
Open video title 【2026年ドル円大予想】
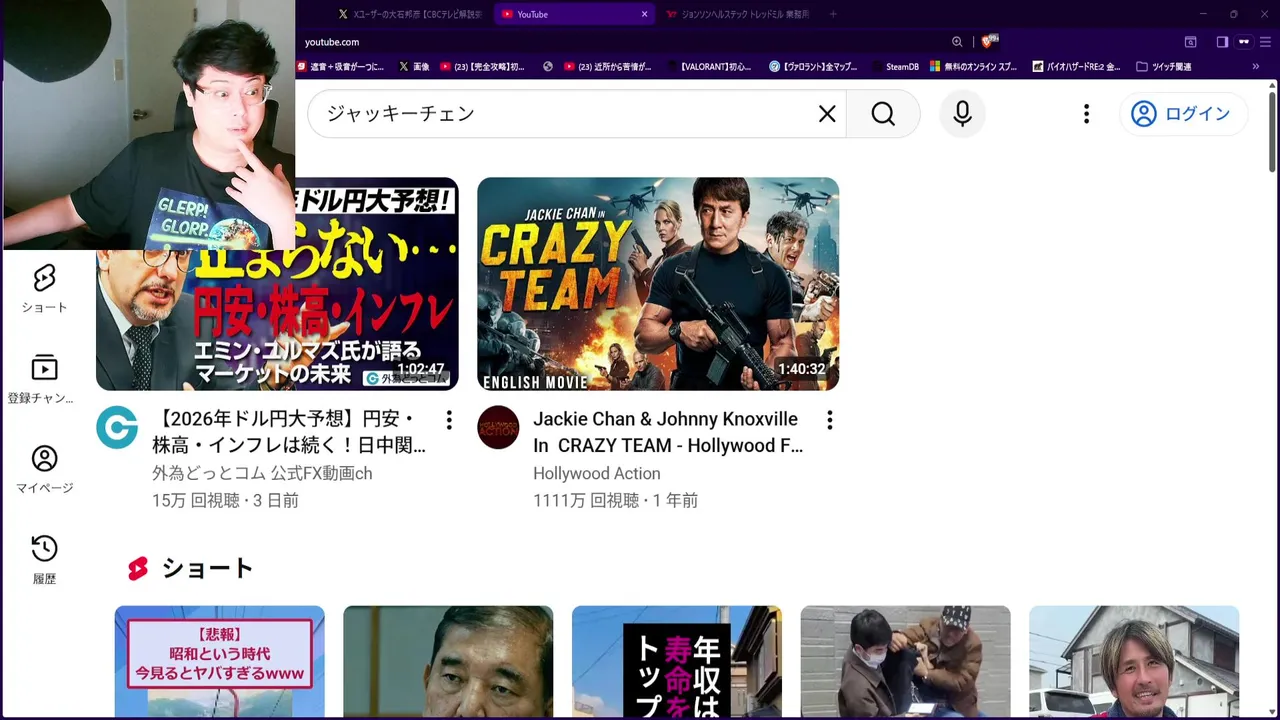pyautogui.click(x=289, y=432)
